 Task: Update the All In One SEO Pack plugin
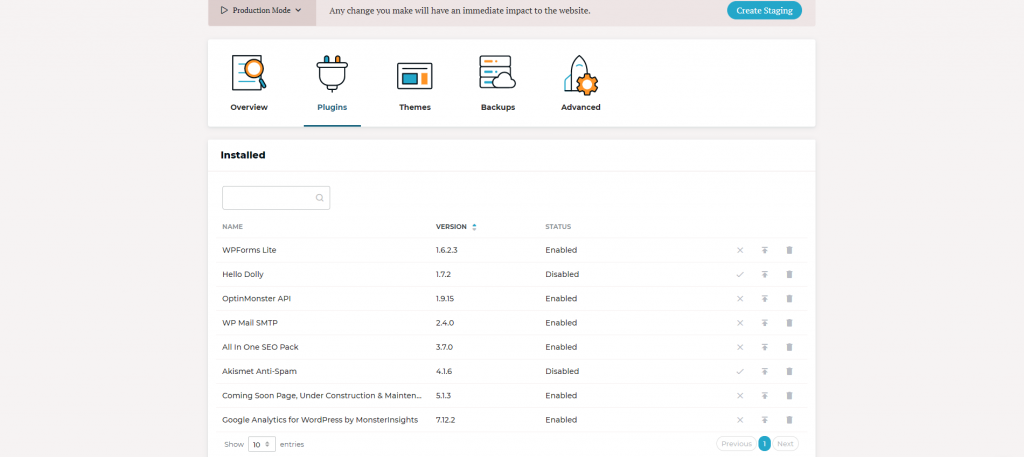point(764,347)
